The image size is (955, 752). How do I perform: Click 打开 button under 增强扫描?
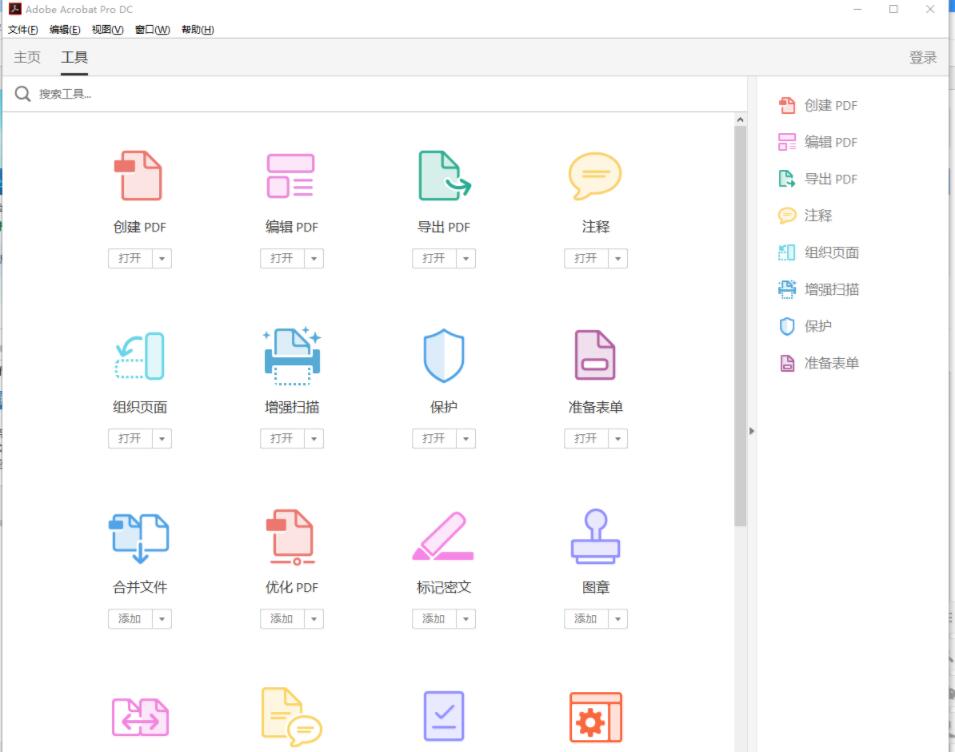click(x=282, y=438)
